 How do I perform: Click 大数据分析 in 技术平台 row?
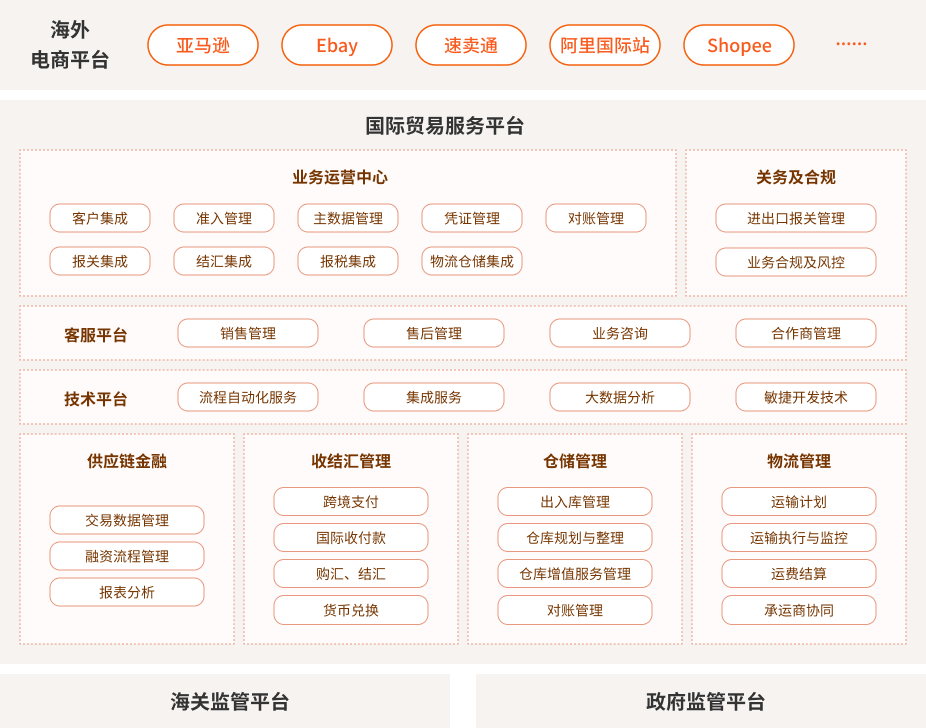pos(620,397)
